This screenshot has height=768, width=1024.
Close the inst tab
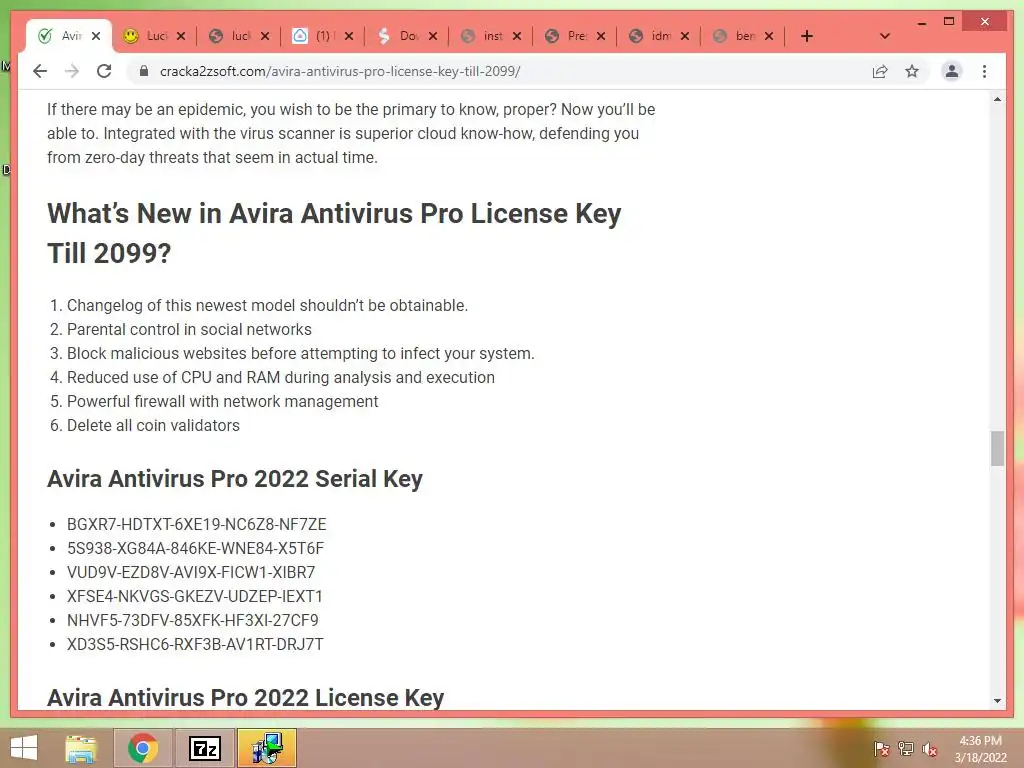click(x=517, y=36)
